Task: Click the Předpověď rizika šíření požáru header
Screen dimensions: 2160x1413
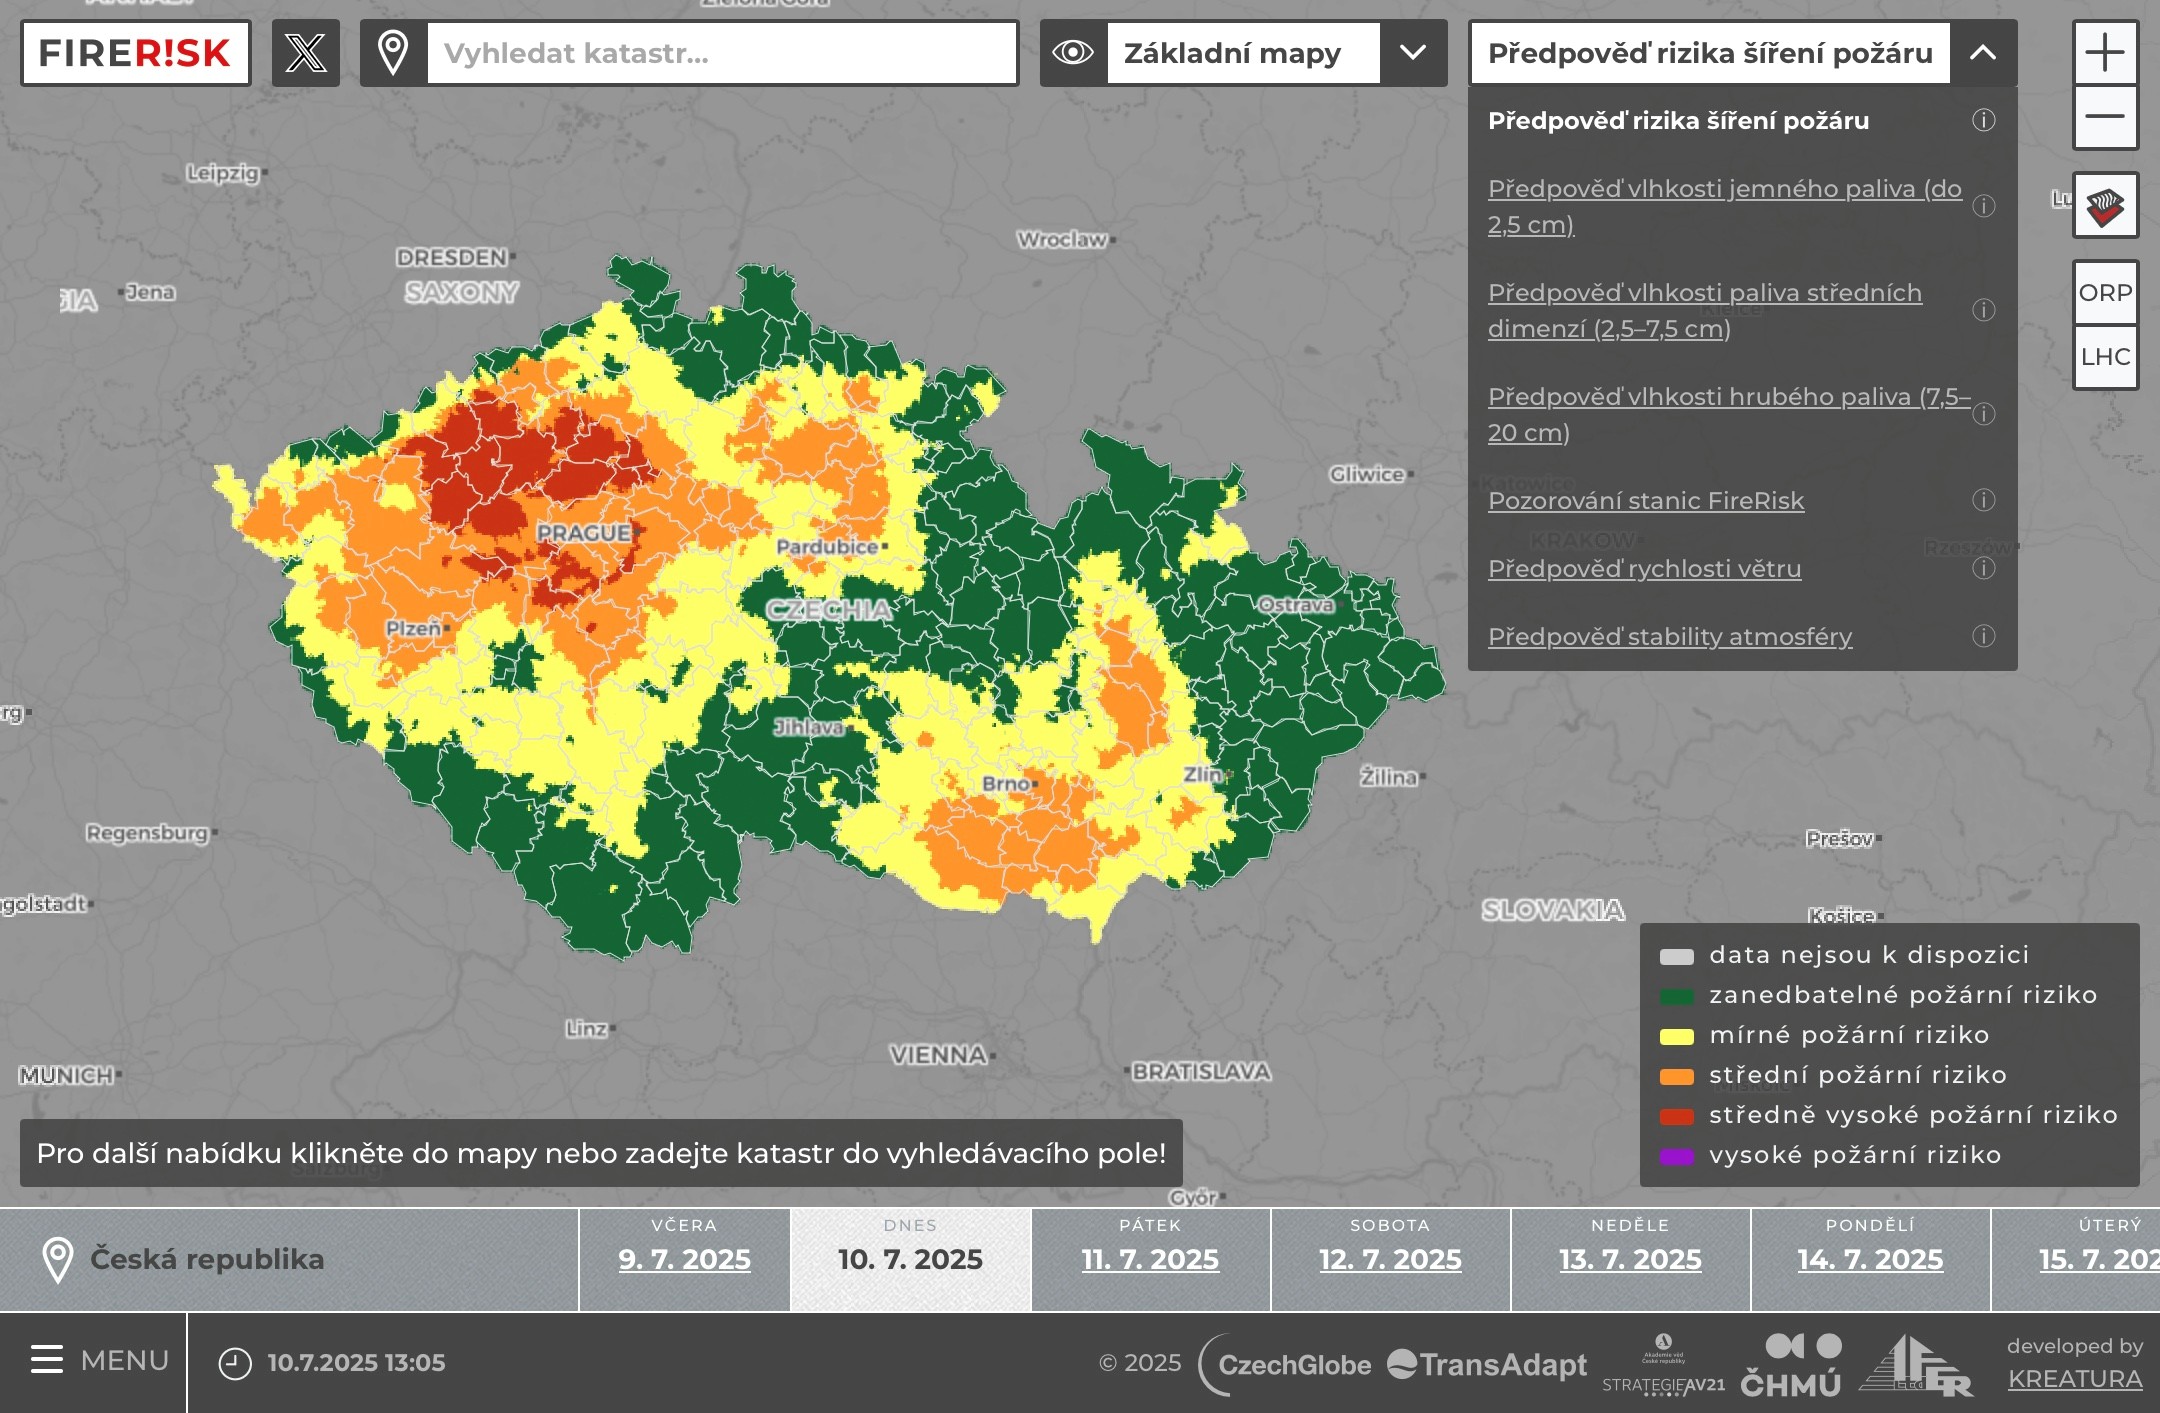Action: pos(1710,53)
